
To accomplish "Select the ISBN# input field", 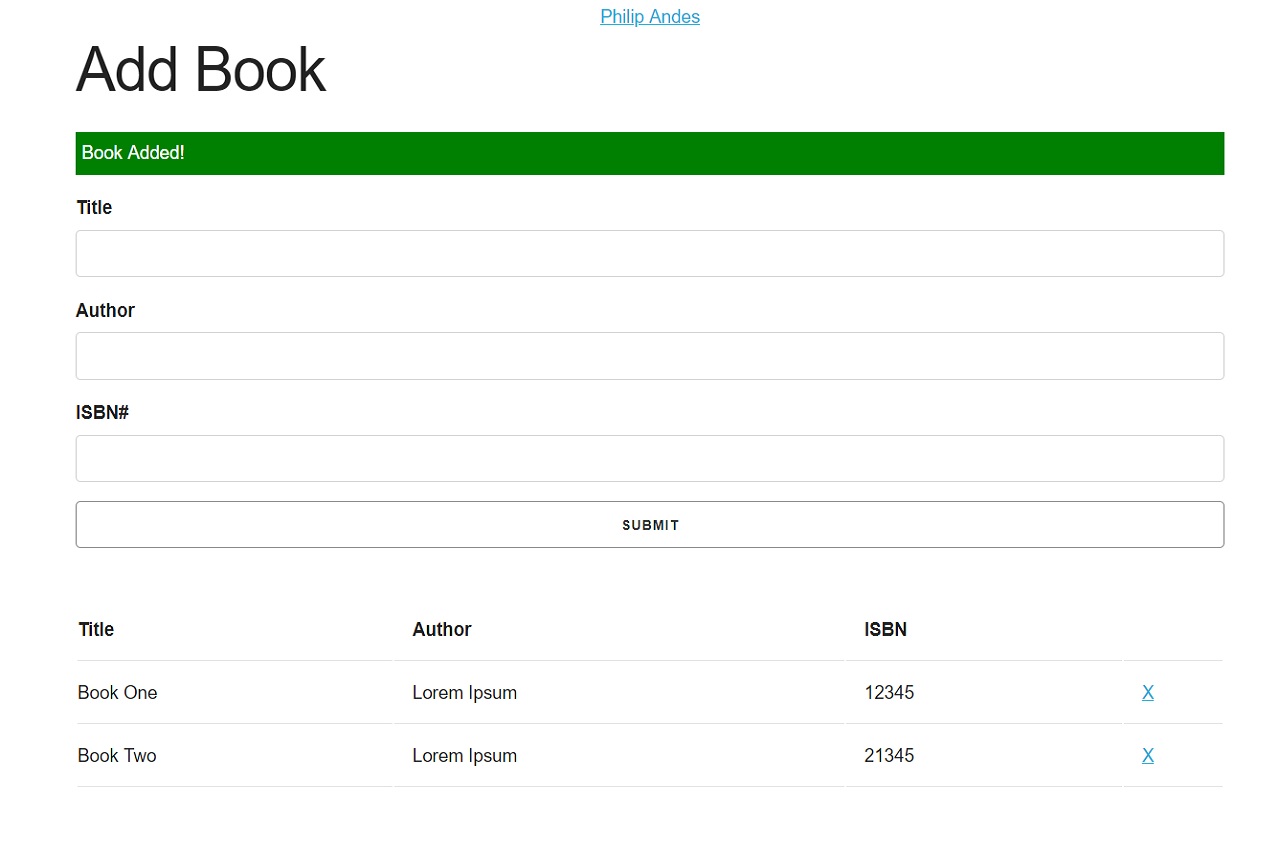I will click(x=650, y=459).
